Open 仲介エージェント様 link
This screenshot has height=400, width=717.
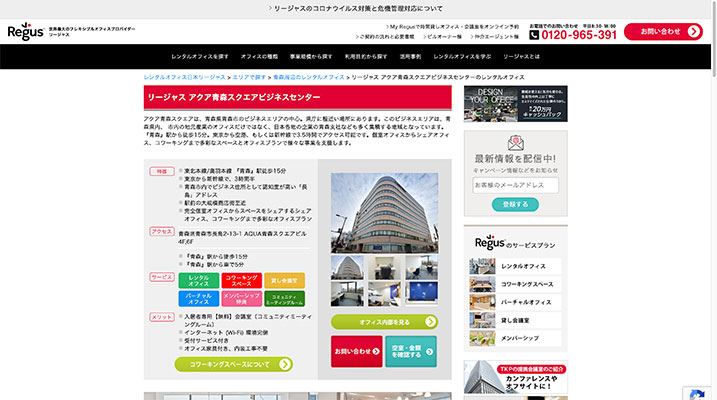(494, 37)
